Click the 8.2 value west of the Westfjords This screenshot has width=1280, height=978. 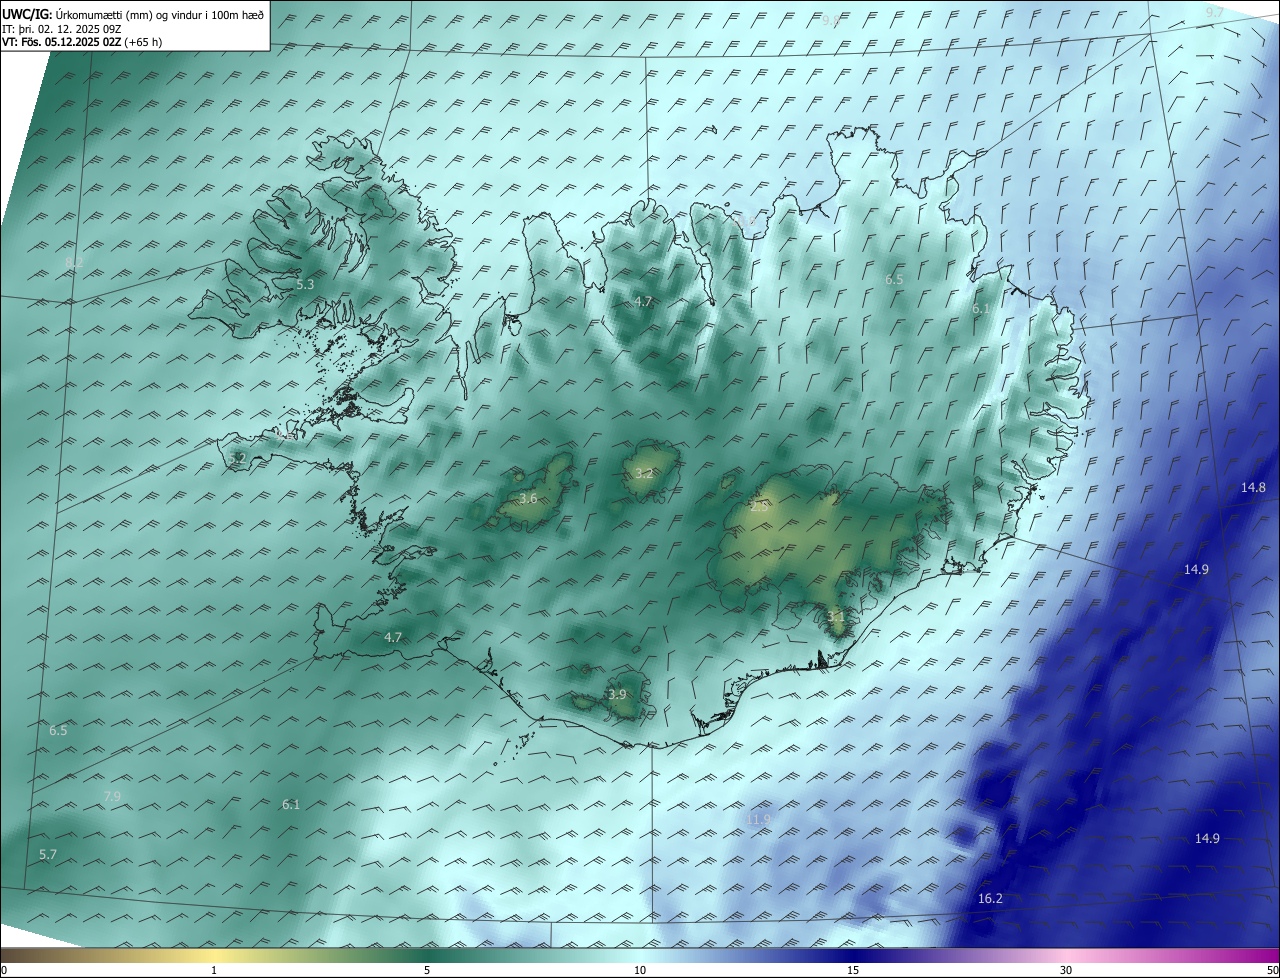(74, 262)
